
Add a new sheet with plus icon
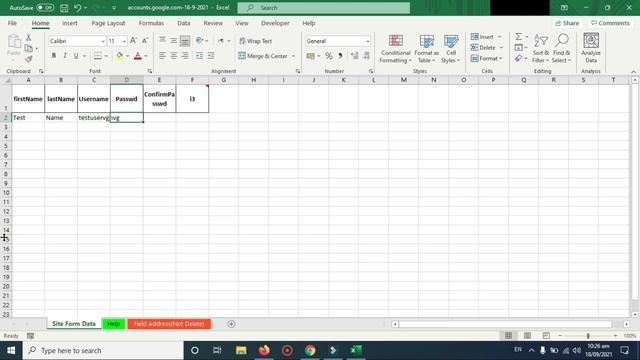(x=231, y=324)
